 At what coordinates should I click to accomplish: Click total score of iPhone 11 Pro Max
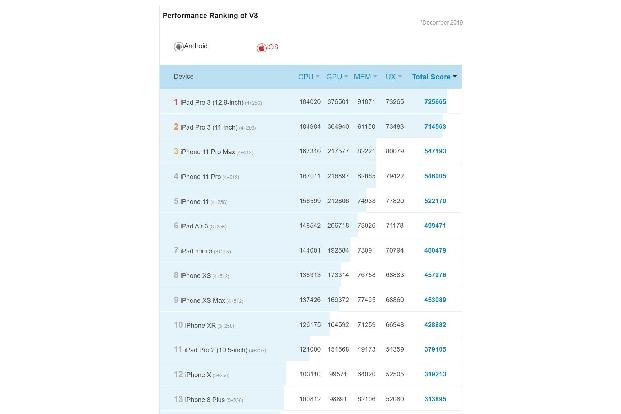click(435, 151)
